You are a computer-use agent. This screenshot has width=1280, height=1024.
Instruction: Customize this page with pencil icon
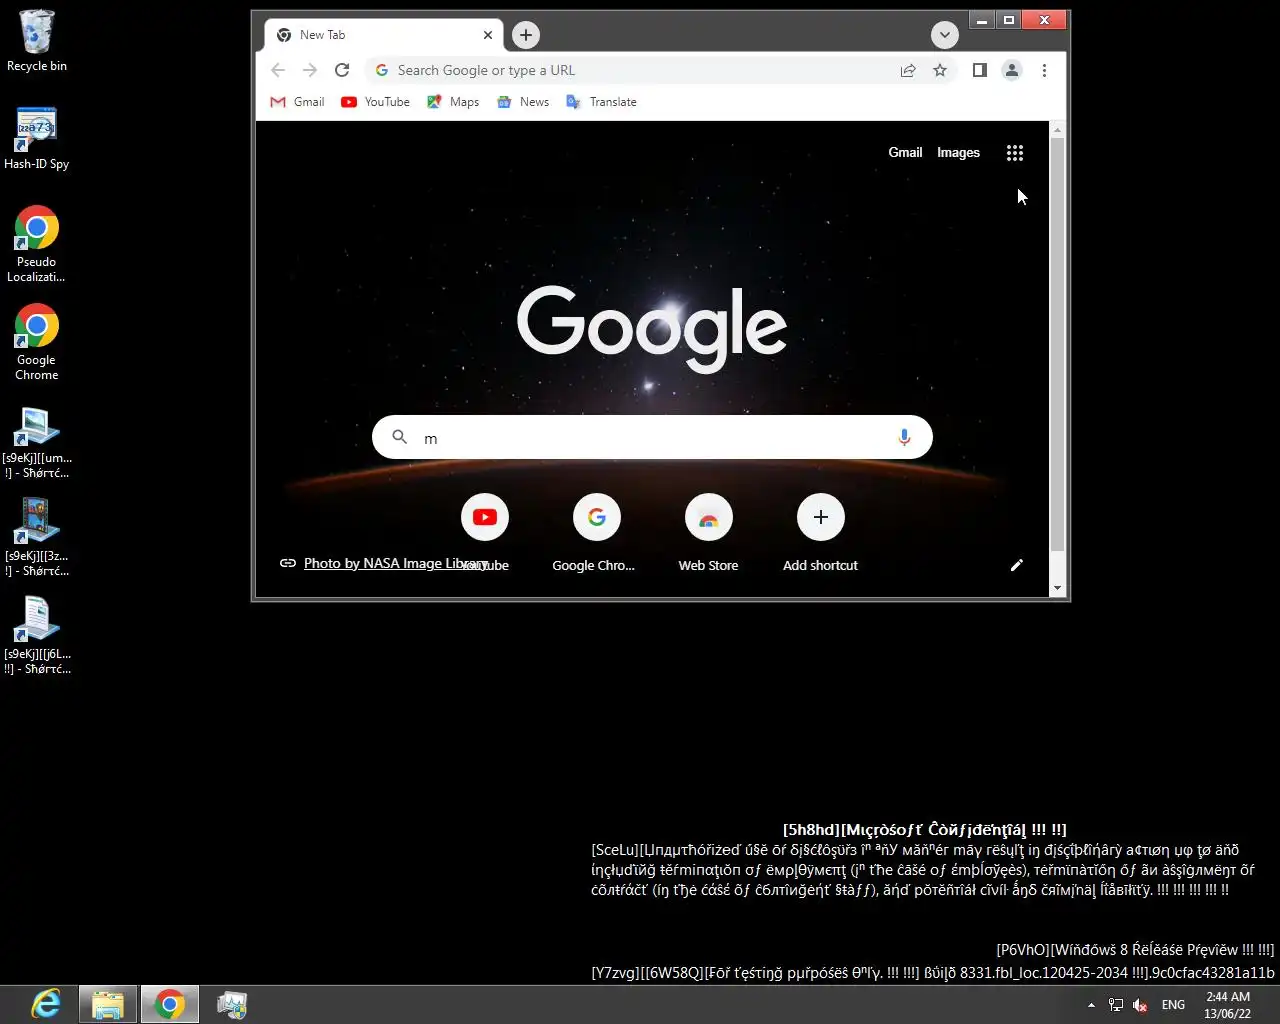pyautogui.click(x=1017, y=565)
